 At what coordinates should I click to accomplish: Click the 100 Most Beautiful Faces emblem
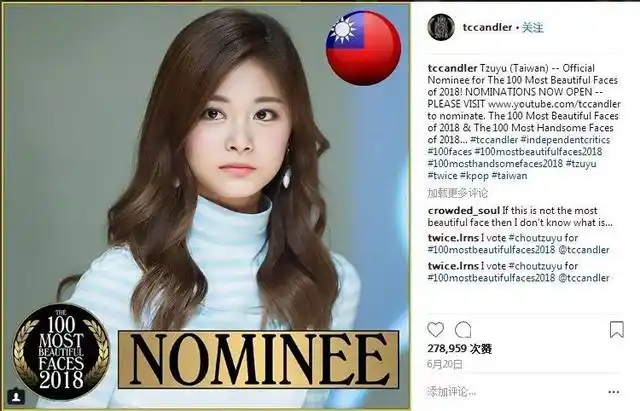point(61,351)
